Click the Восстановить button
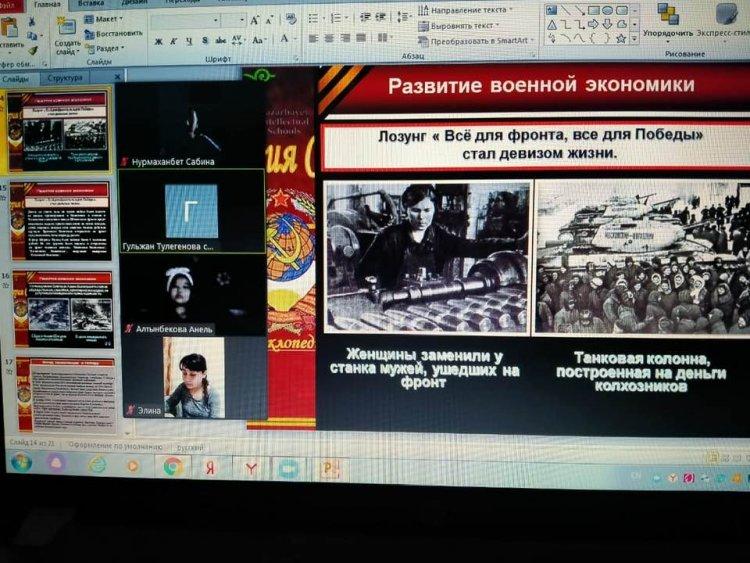The image size is (750, 563). (x=118, y=33)
